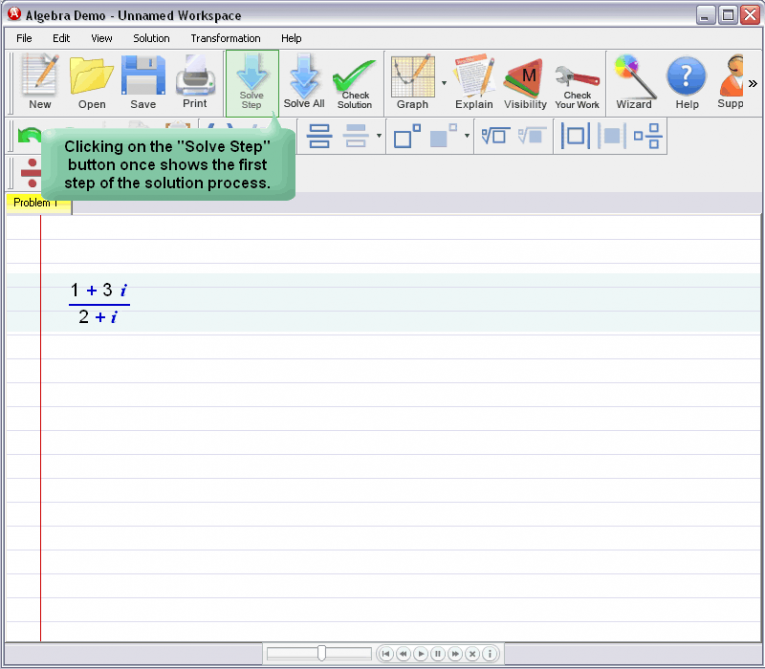Show more toolbar items with the chevron

753,83
